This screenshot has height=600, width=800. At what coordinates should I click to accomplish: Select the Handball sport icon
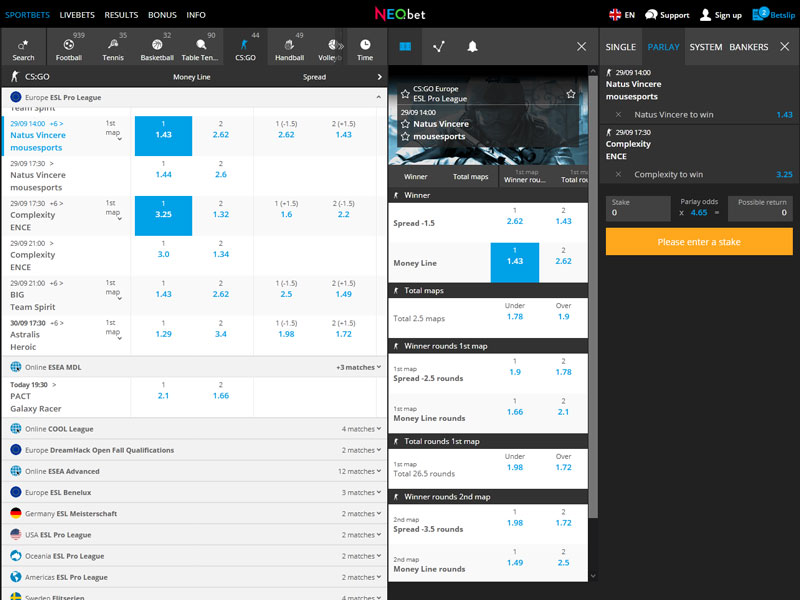289,46
